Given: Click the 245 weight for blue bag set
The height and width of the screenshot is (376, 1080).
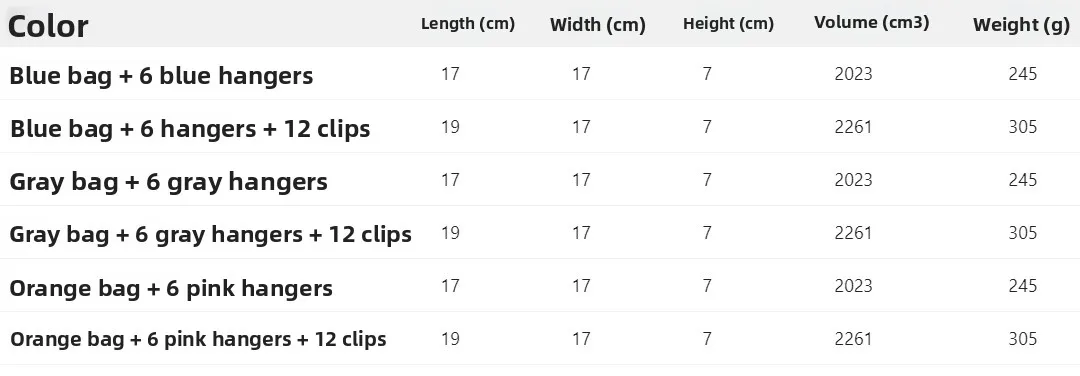Looking at the screenshot, I should [1022, 74].
